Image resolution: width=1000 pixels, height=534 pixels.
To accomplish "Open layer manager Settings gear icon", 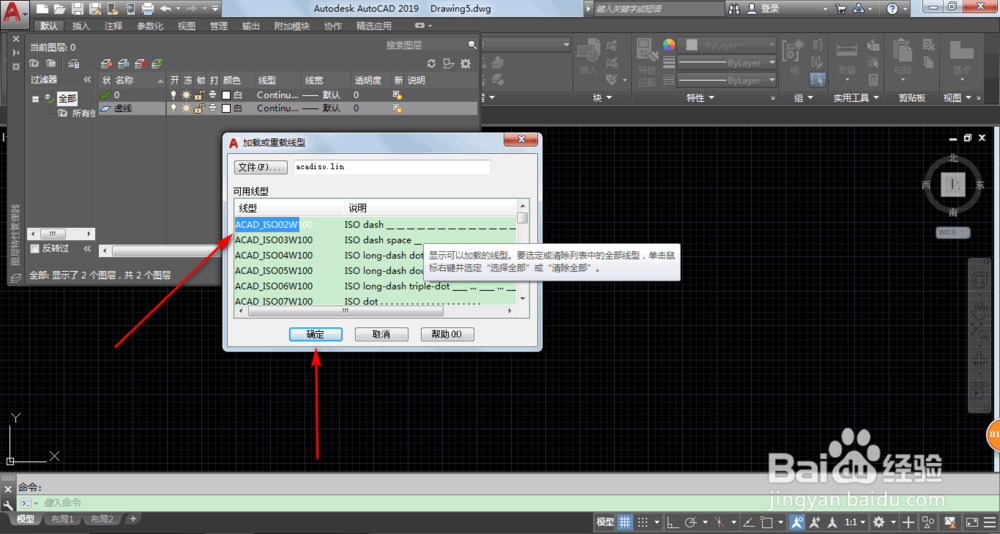I will 466,64.
